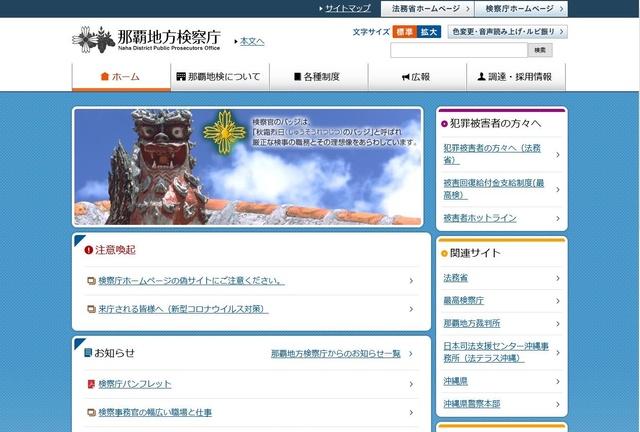Image resolution: width=640 pixels, height=432 pixels.
Task: Open the サイトマップ link
Action: (x=348, y=8)
